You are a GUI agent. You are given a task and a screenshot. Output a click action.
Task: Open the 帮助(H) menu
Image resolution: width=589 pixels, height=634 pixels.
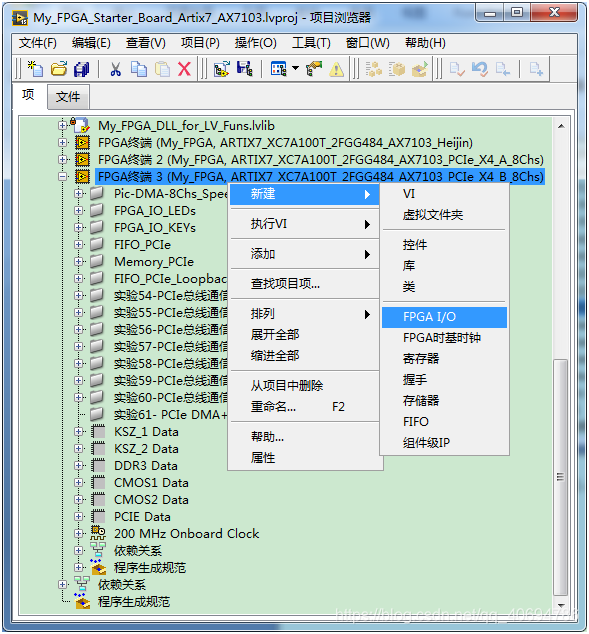point(425,43)
